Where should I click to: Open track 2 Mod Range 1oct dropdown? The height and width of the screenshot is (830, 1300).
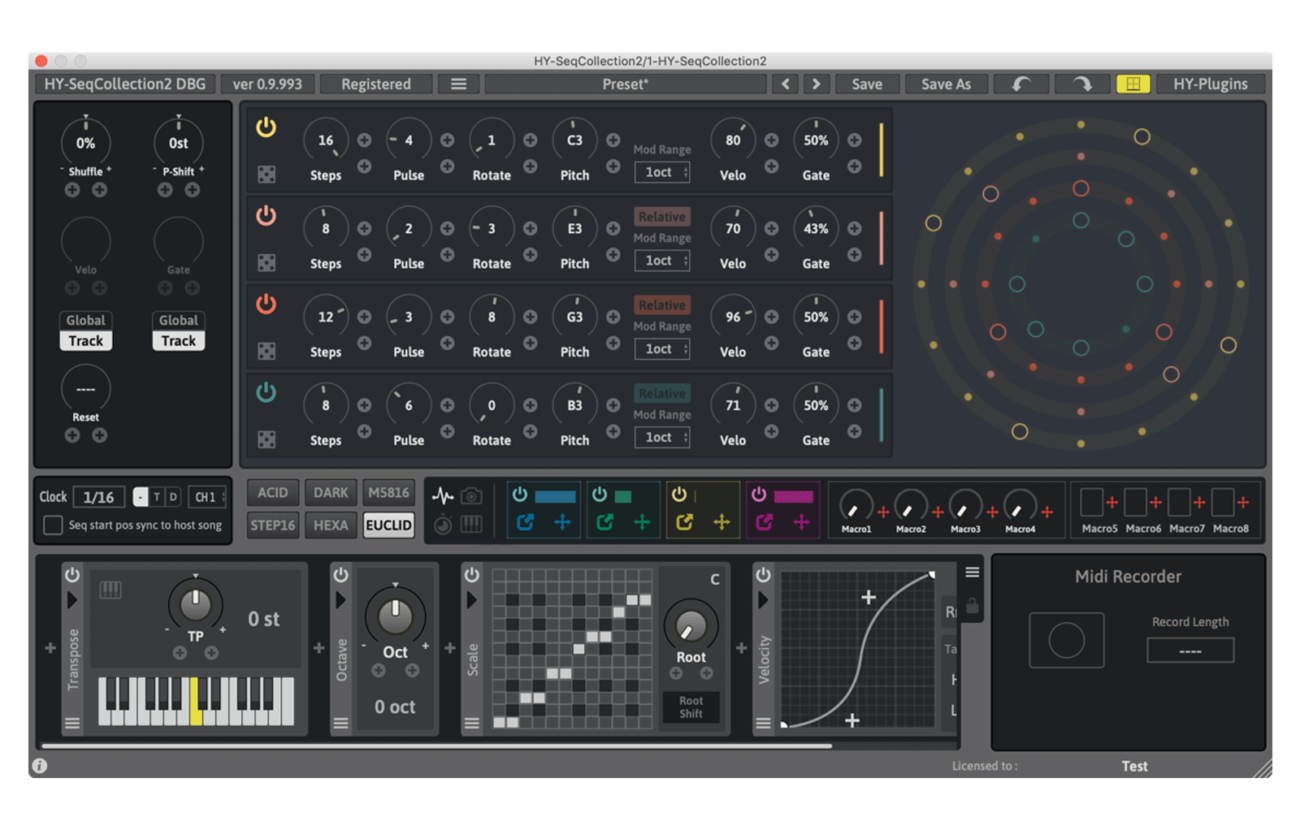[662, 260]
